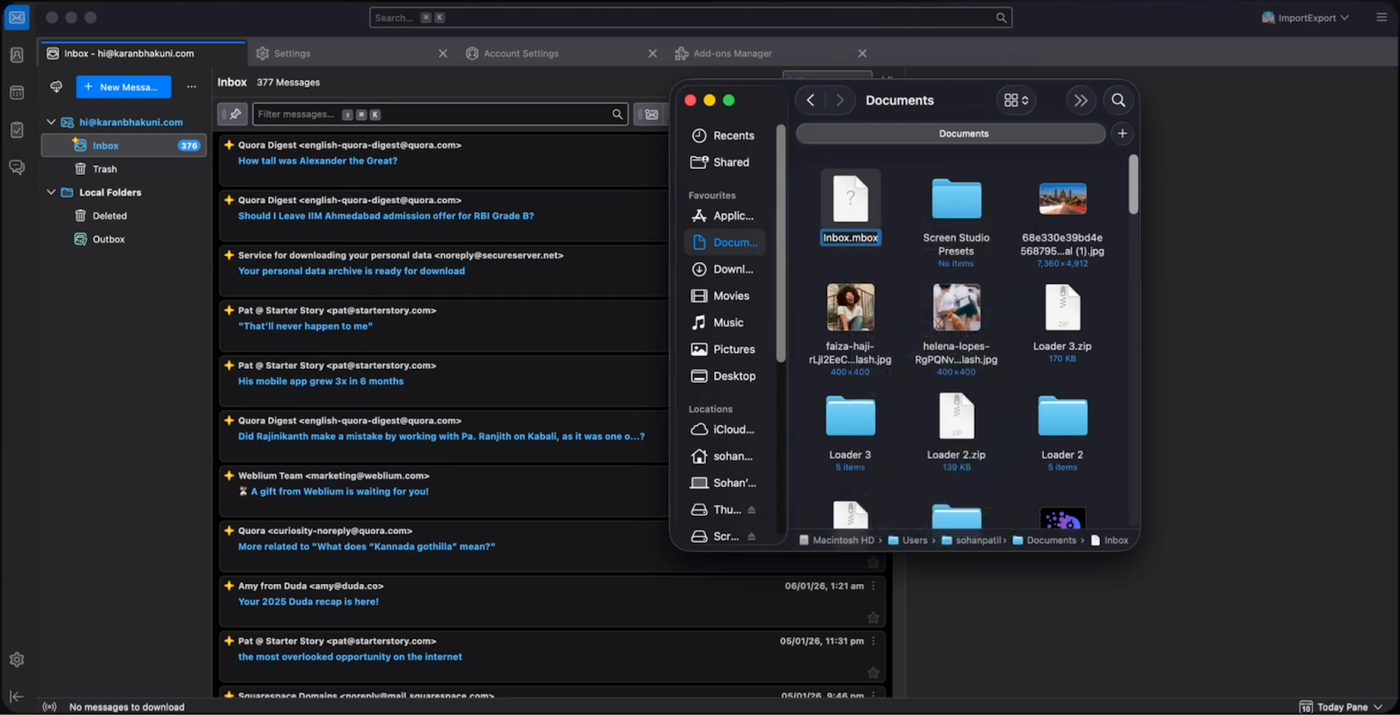Open the Calendar space icon

tap(17, 93)
